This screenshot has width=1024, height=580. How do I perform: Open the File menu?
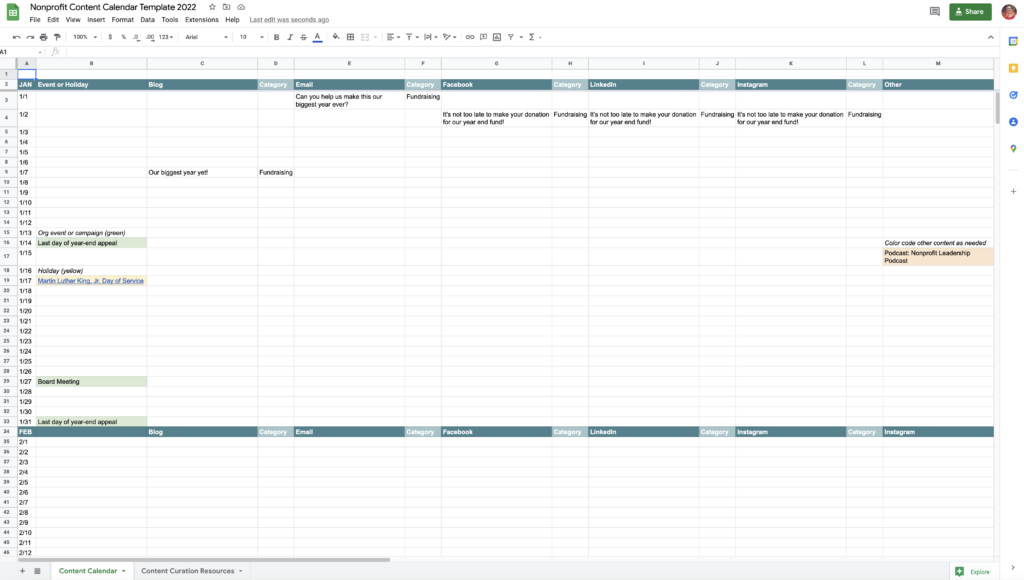coord(35,20)
